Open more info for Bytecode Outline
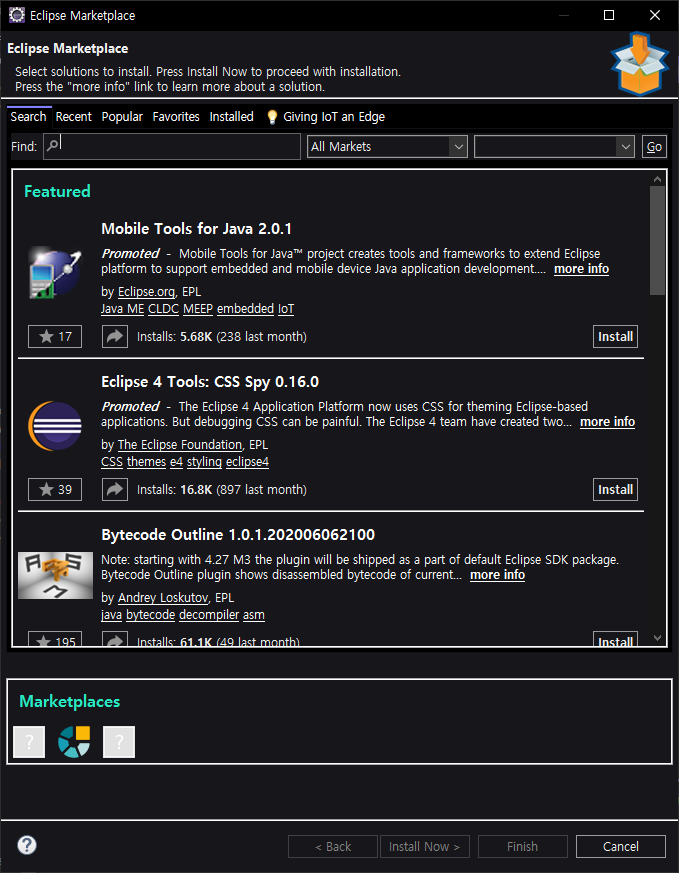The height and width of the screenshot is (873, 679). pos(498,575)
